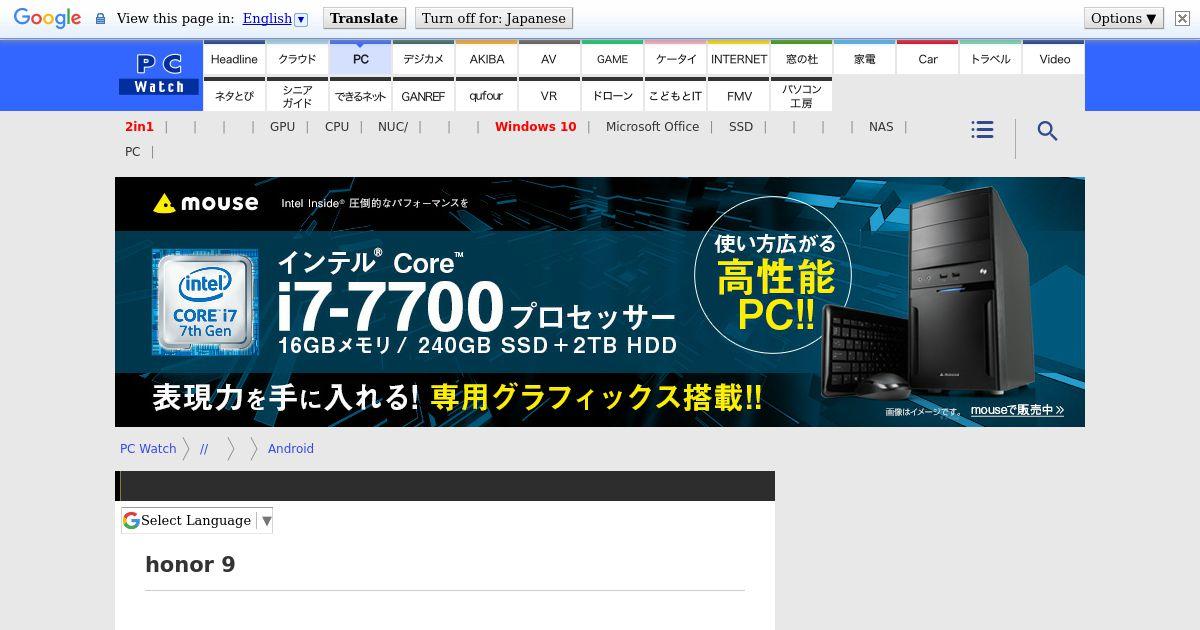Open the GANREF tab

(x=423, y=95)
